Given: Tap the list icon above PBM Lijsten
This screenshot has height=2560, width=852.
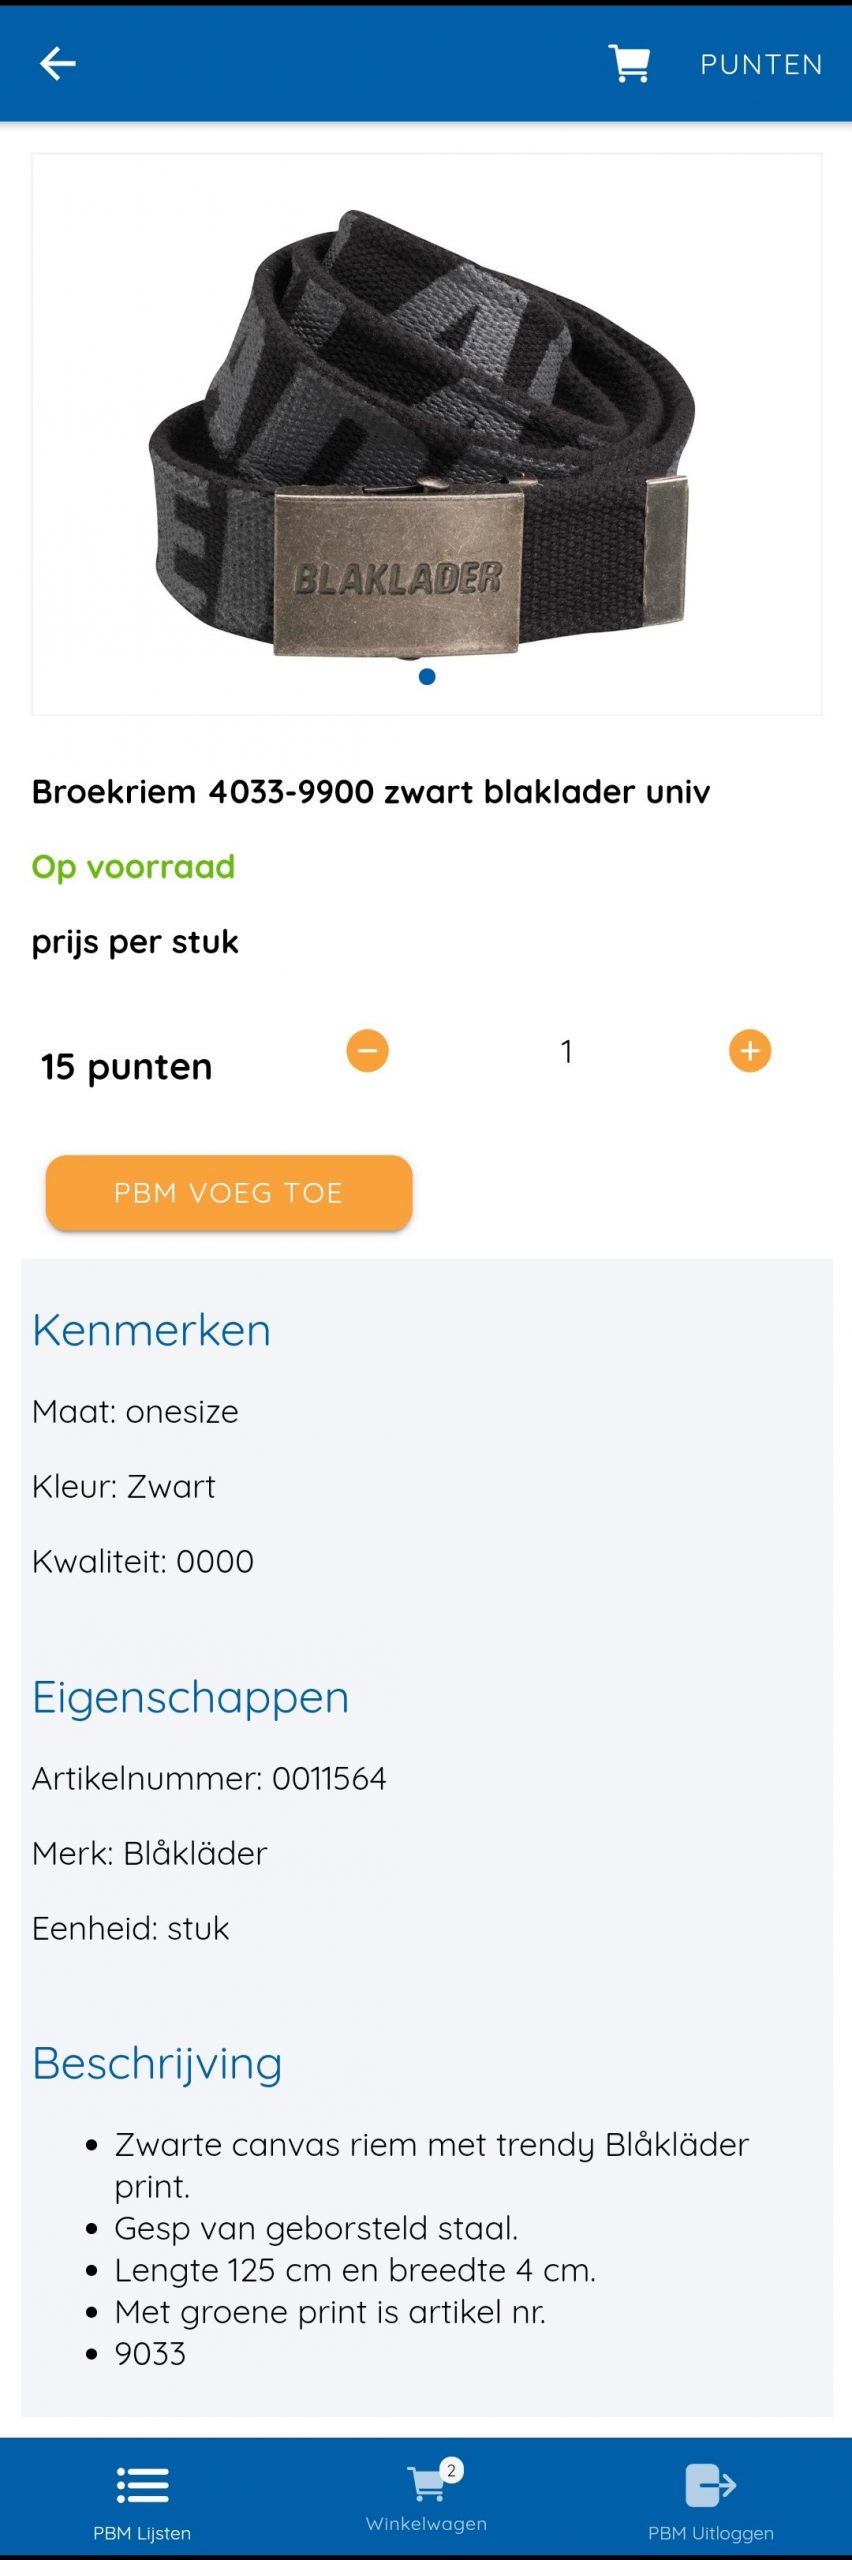Looking at the screenshot, I should click(142, 2485).
